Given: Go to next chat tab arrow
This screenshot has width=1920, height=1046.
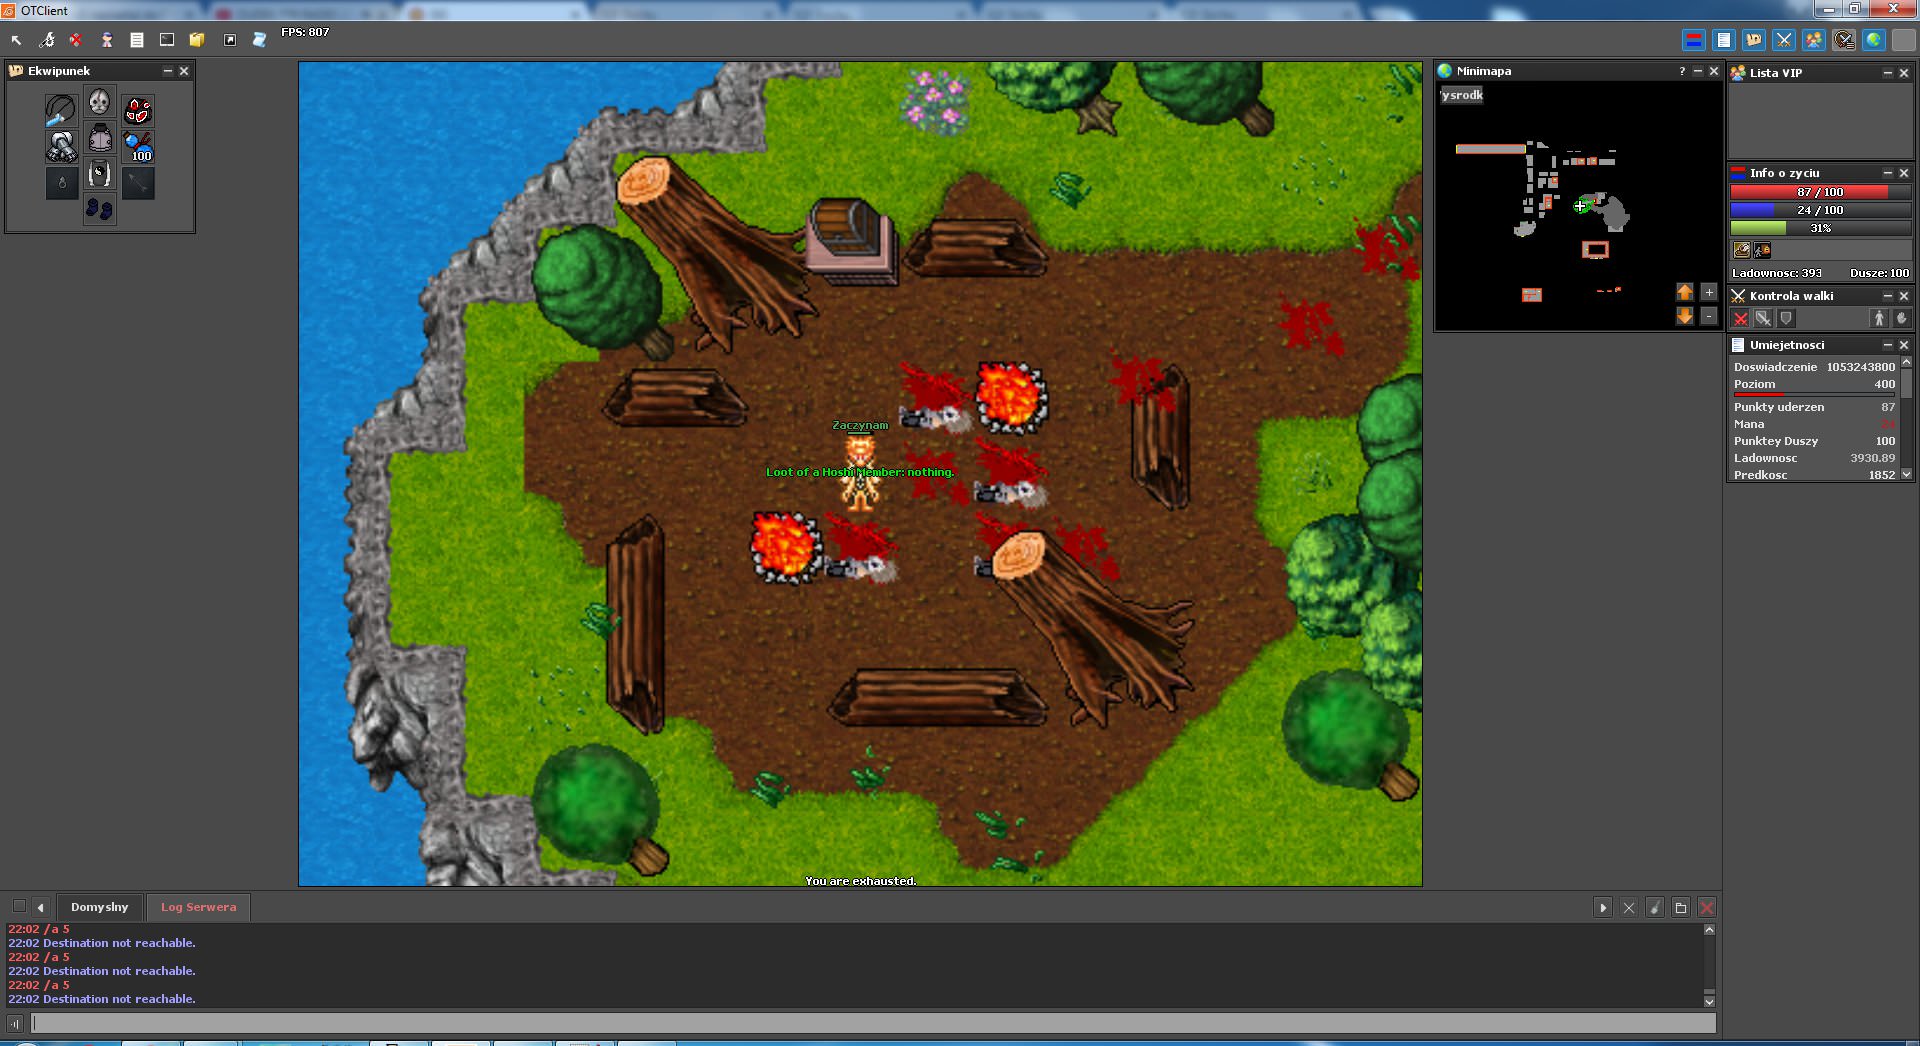Looking at the screenshot, I should [1603, 908].
